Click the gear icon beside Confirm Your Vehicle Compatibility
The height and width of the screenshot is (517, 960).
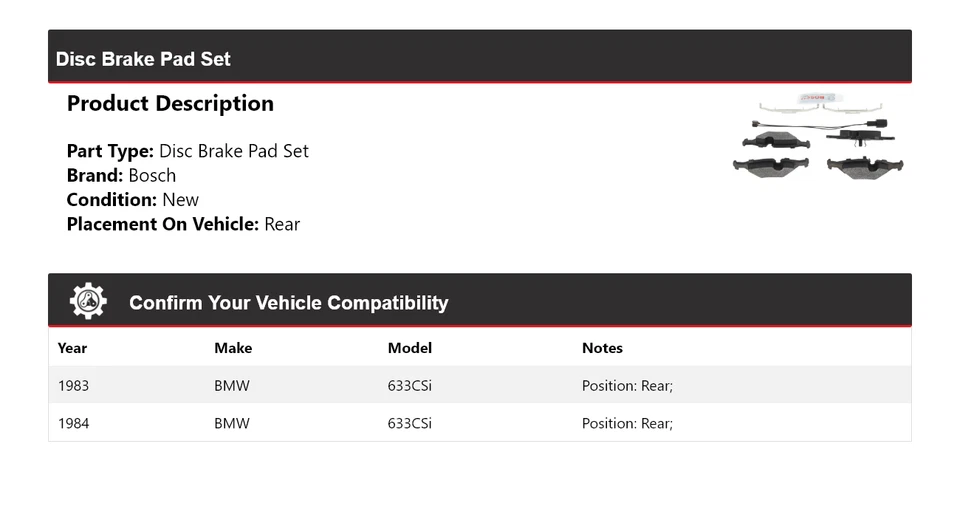tap(88, 301)
